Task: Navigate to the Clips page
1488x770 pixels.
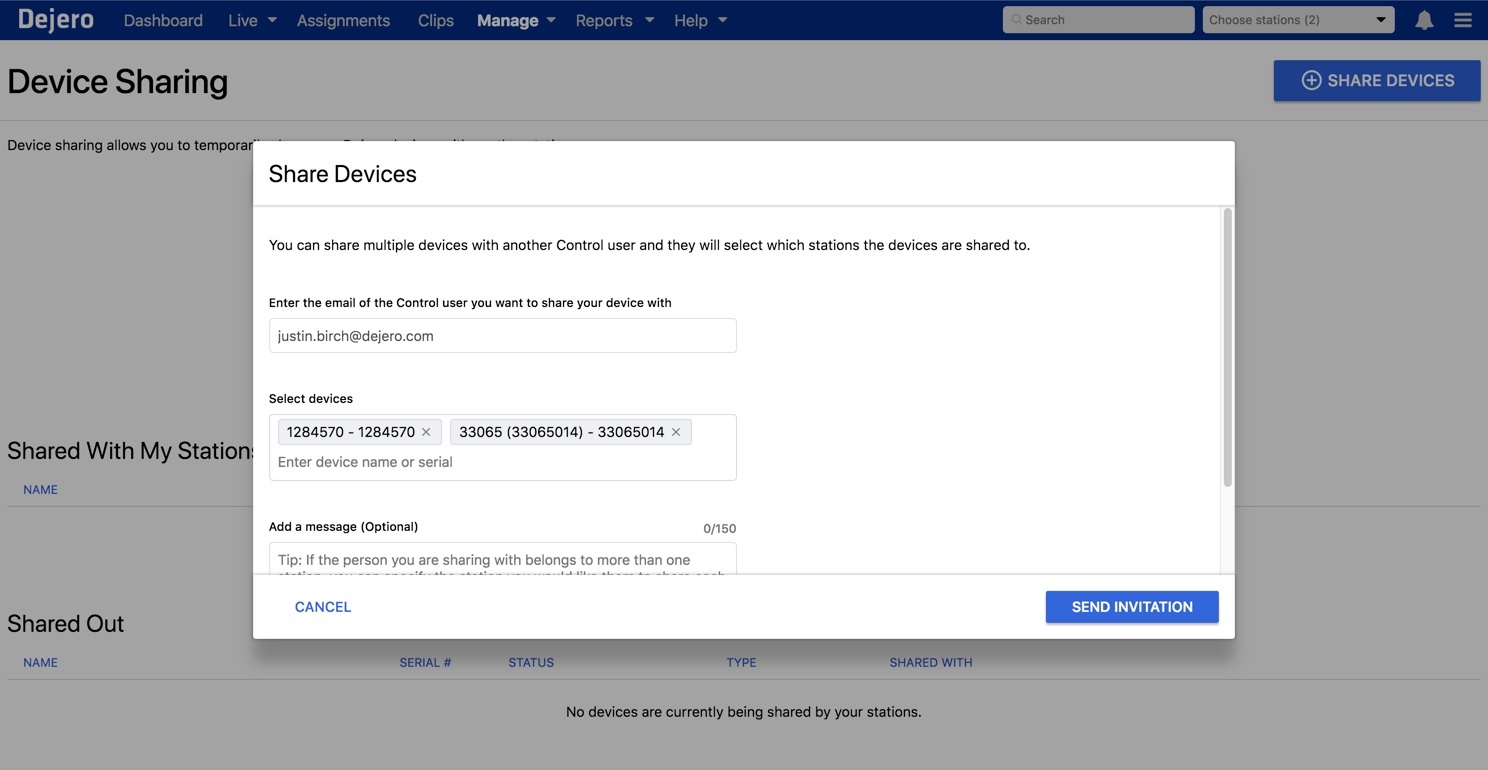Action: coord(435,20)
